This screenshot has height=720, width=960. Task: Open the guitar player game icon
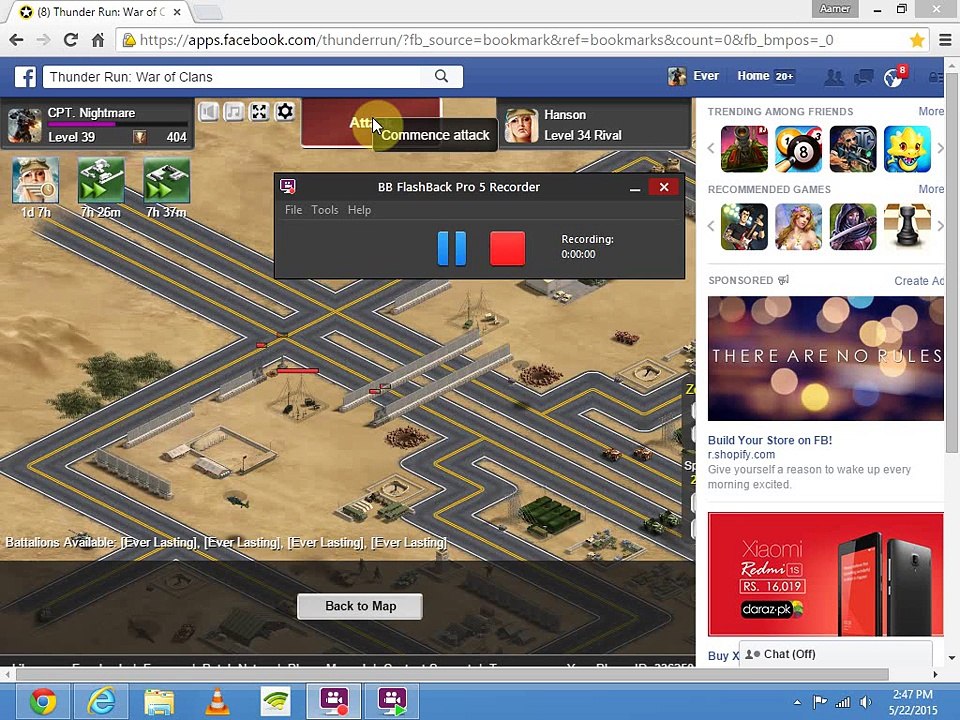744,227
